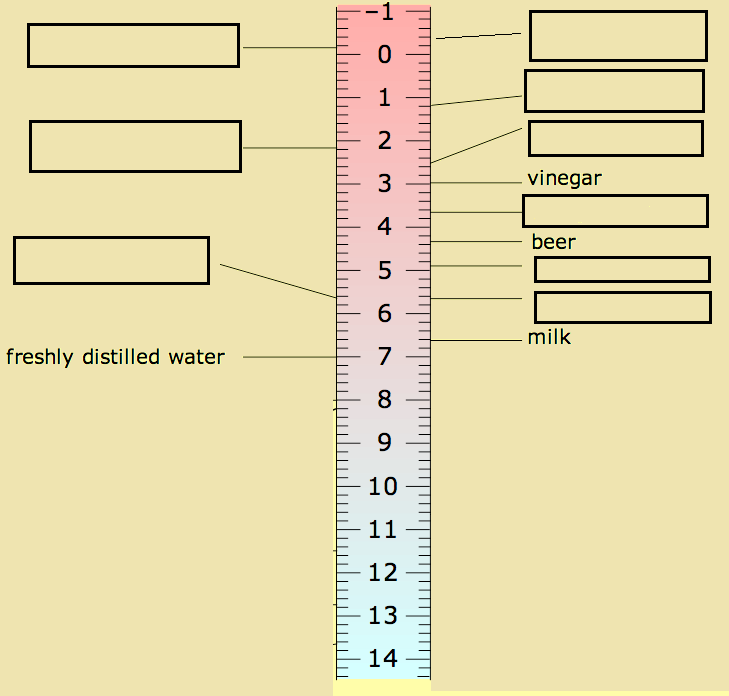Viewport: 729px width, 696px height.
Task: Click the -1 mark at scale top
Action: (x=380, y=12)
